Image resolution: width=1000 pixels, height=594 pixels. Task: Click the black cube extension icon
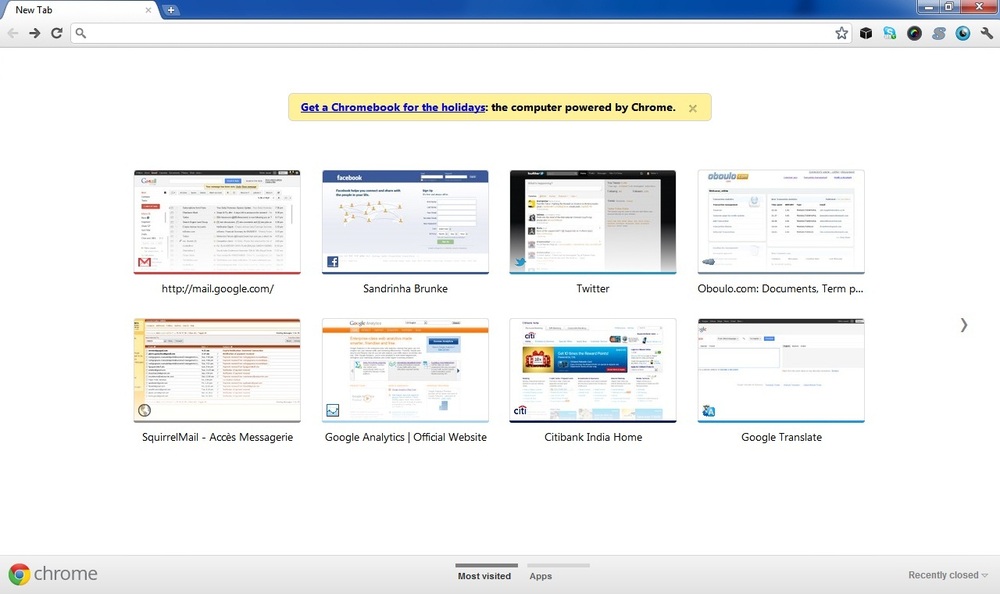pos(866,33)
